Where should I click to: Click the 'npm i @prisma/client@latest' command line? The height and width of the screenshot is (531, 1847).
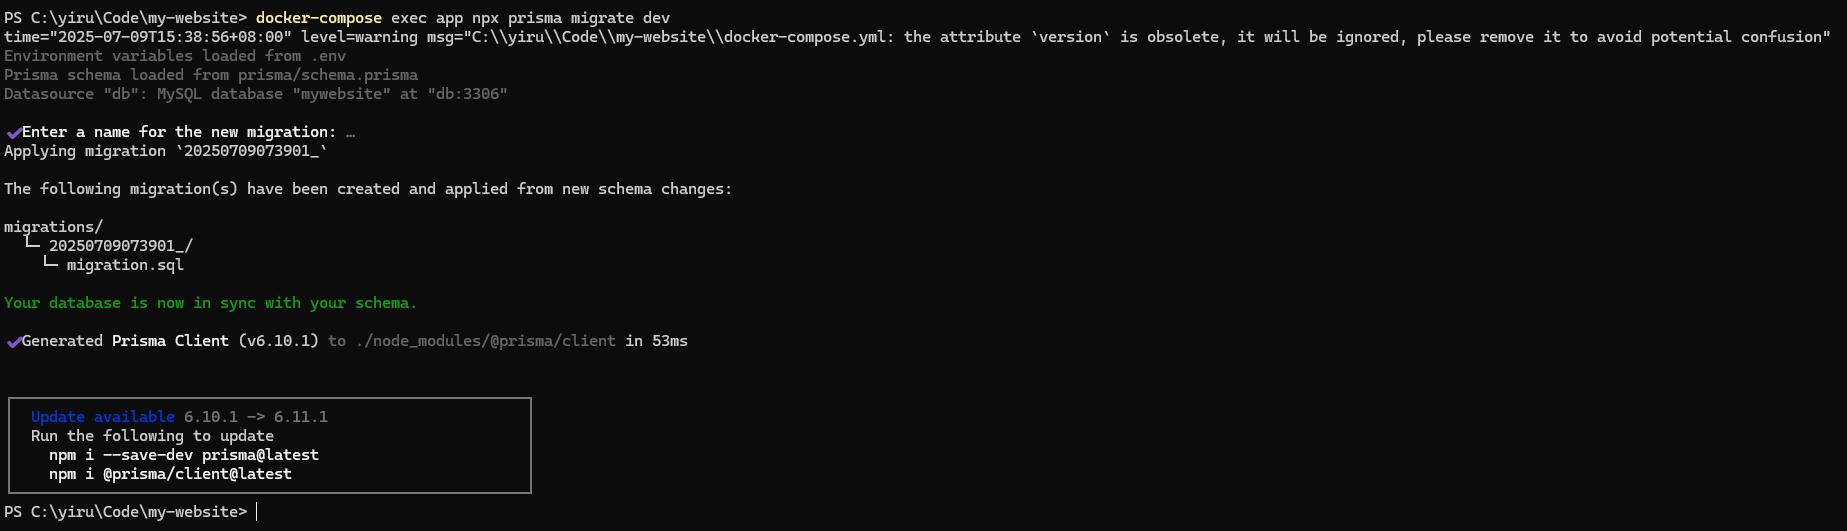click(x=170, y=474)
